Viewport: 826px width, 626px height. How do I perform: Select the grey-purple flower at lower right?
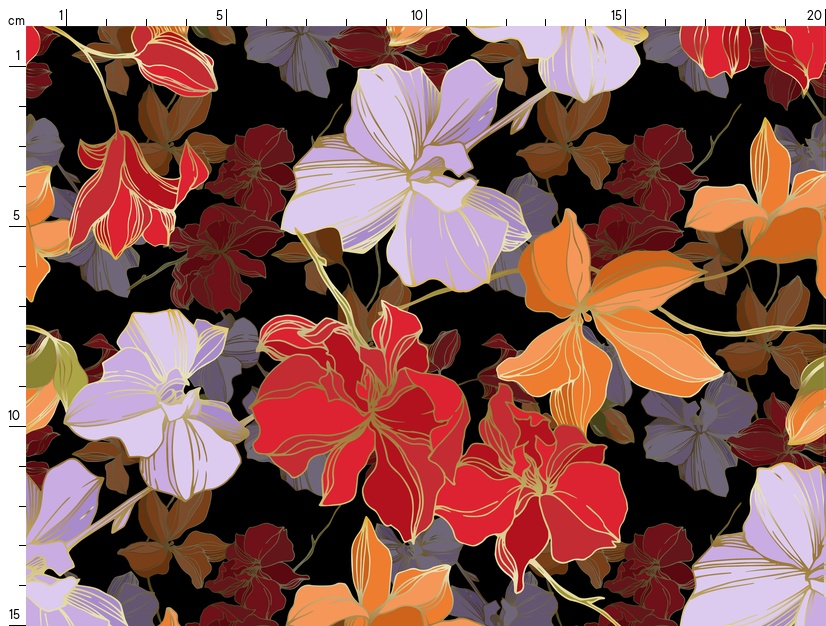(x=695, y=430)
